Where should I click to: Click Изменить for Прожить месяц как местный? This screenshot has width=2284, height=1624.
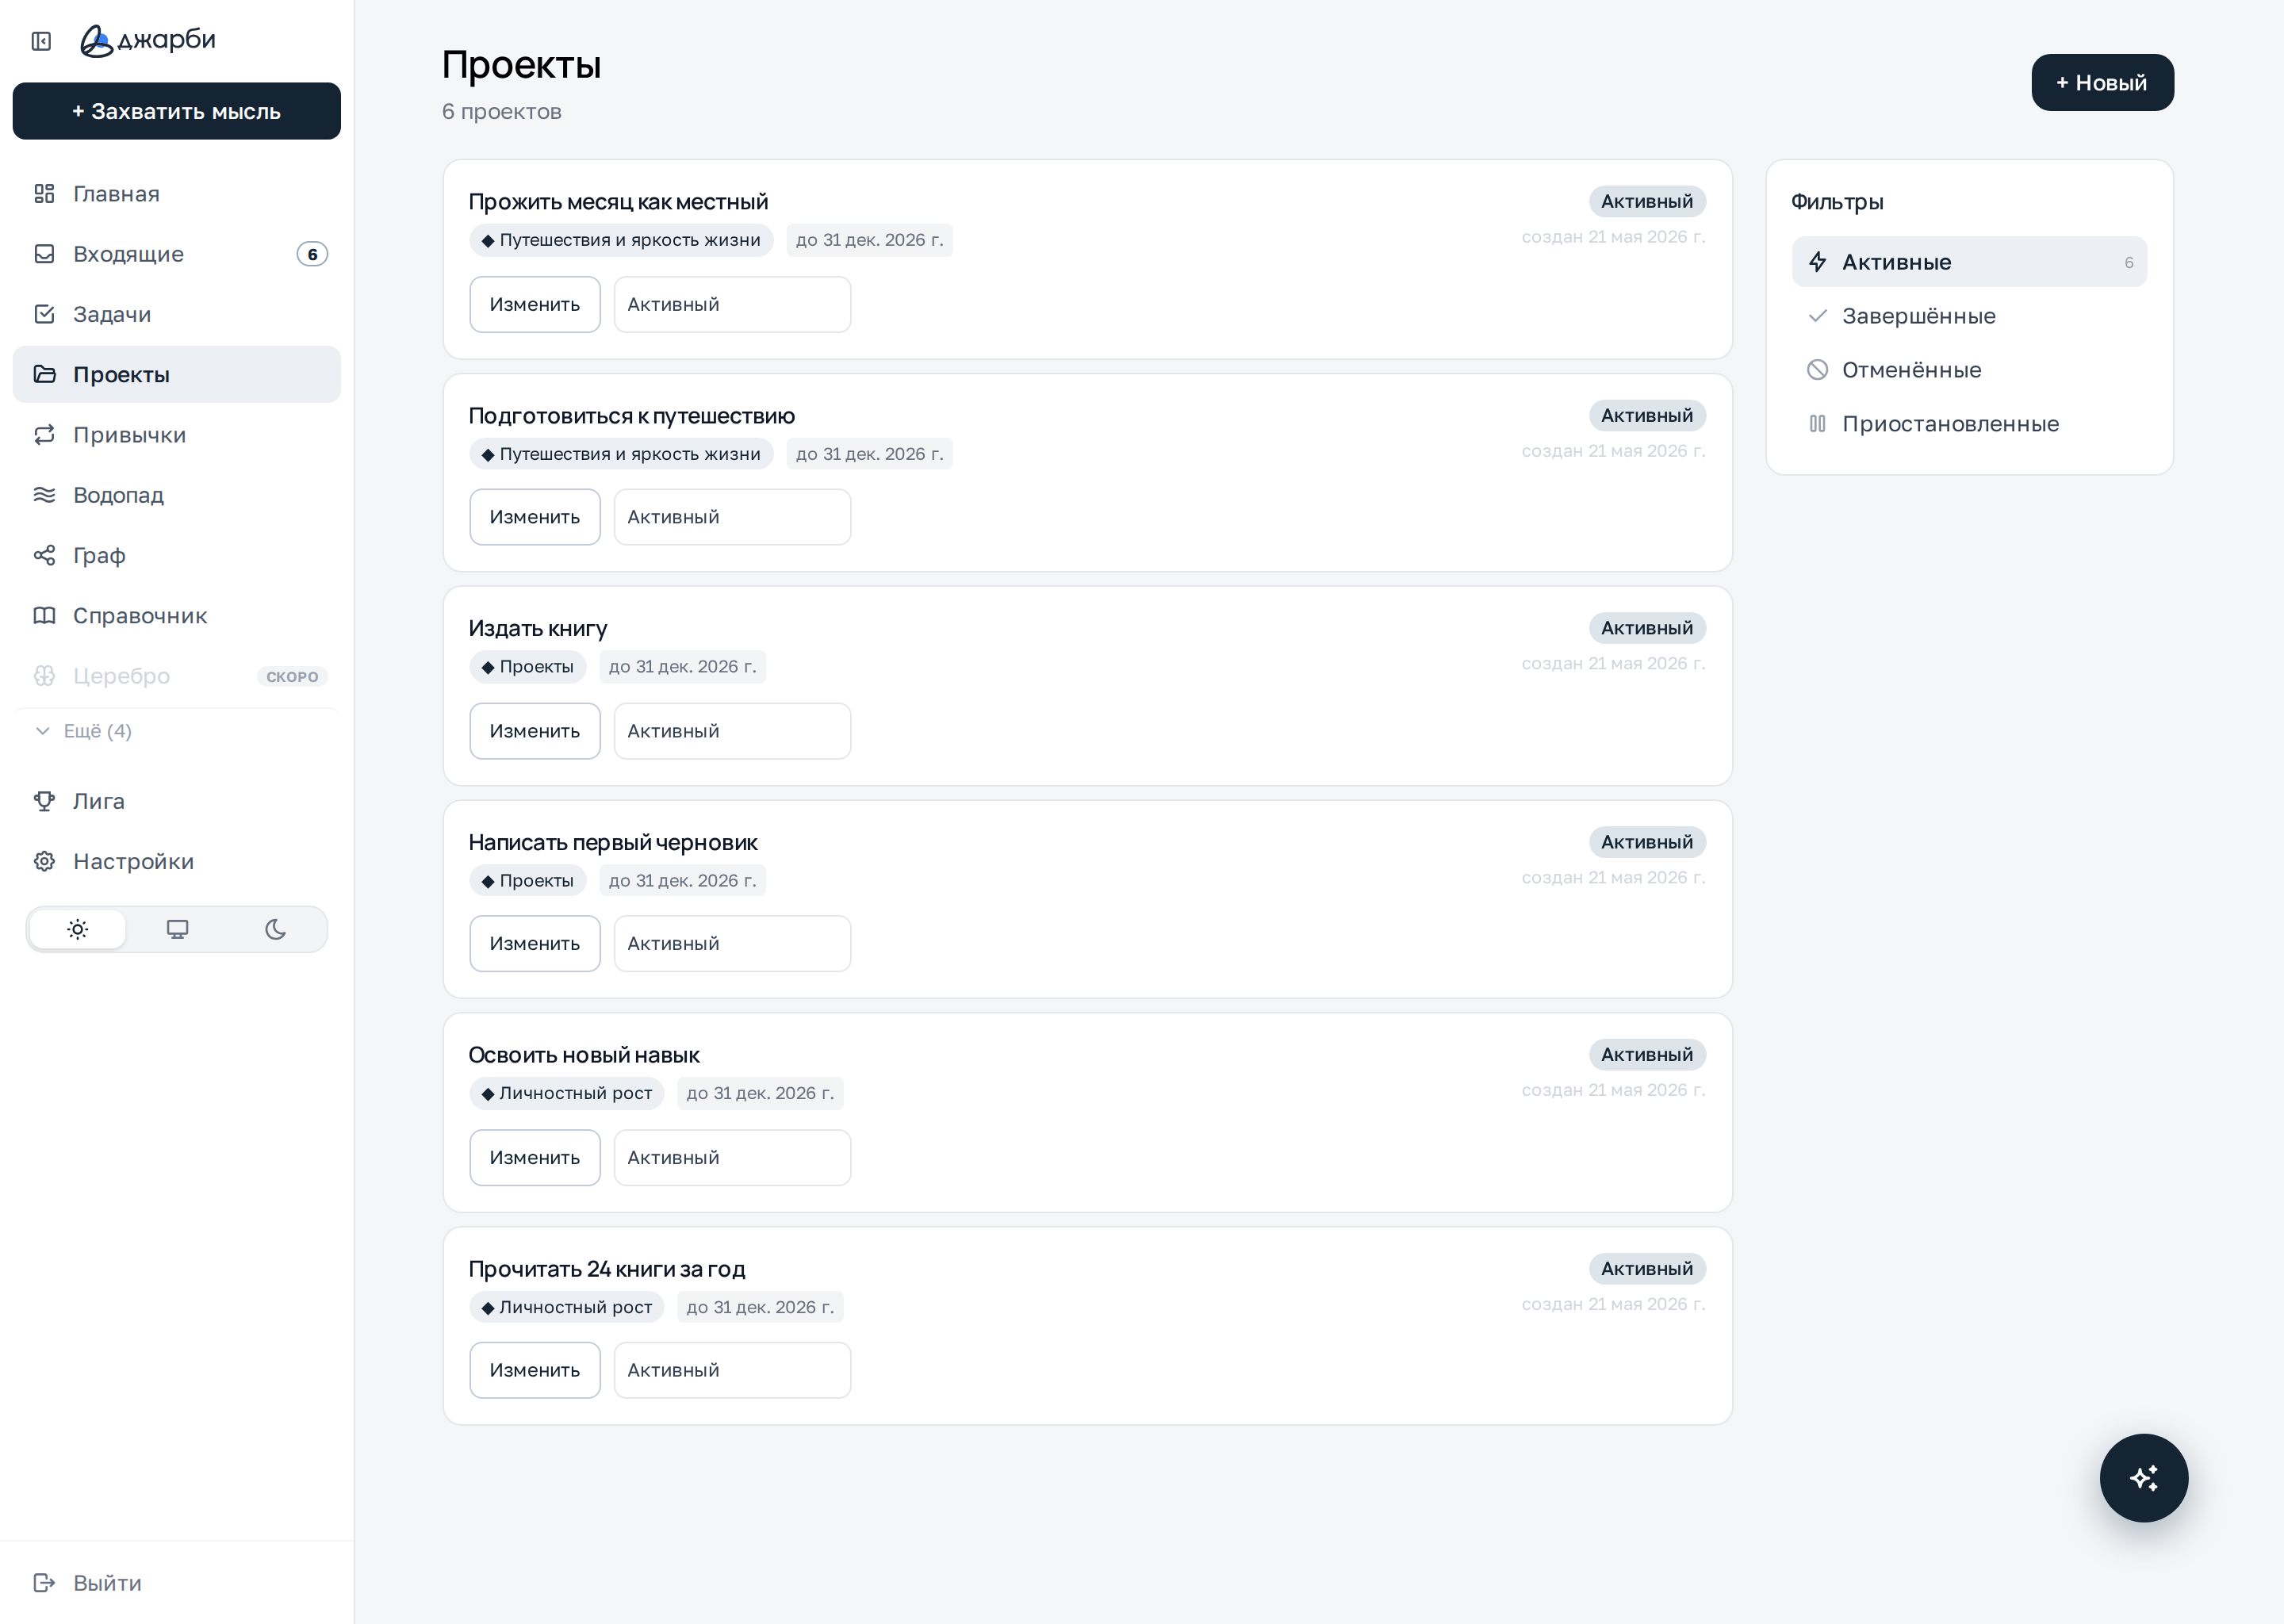tap(535, 304)
